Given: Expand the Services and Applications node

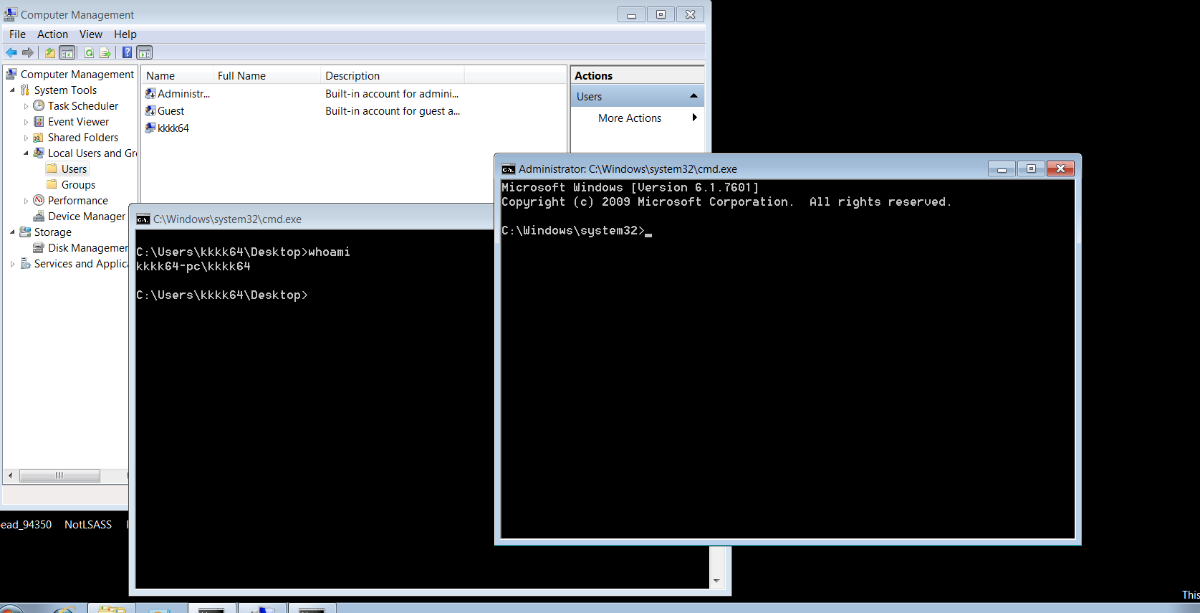Looking at the screenshot, I should pos(13,264).
